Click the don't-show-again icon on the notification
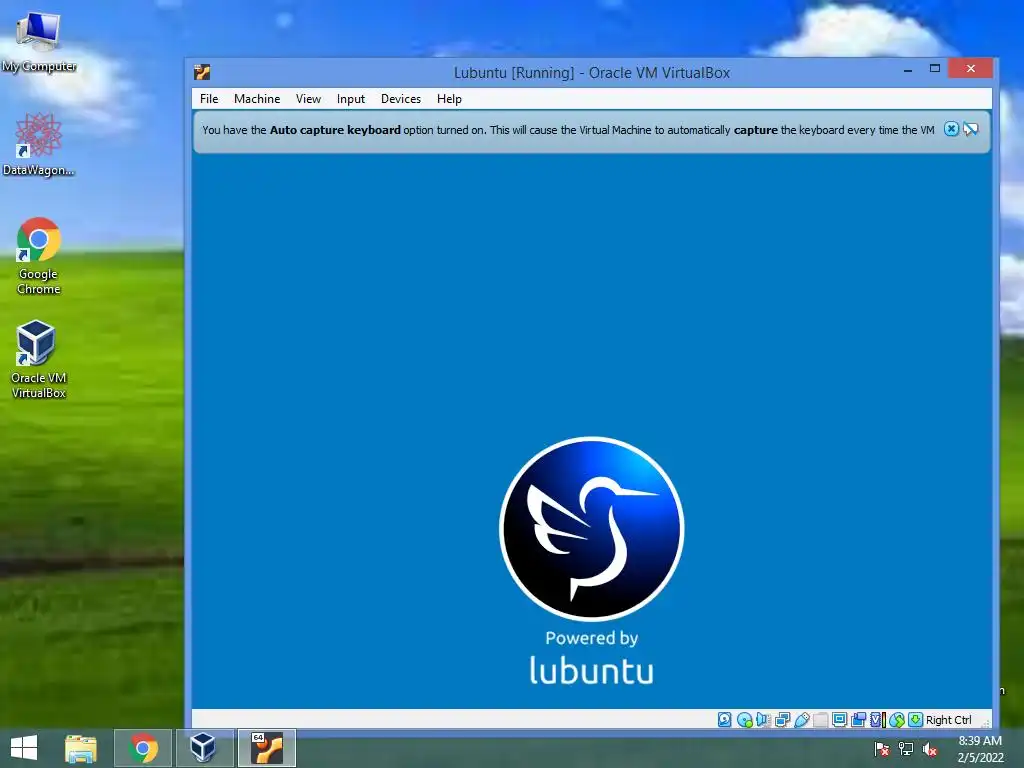The width and height of the screenshot is (1024, 768). coord(971,129)
